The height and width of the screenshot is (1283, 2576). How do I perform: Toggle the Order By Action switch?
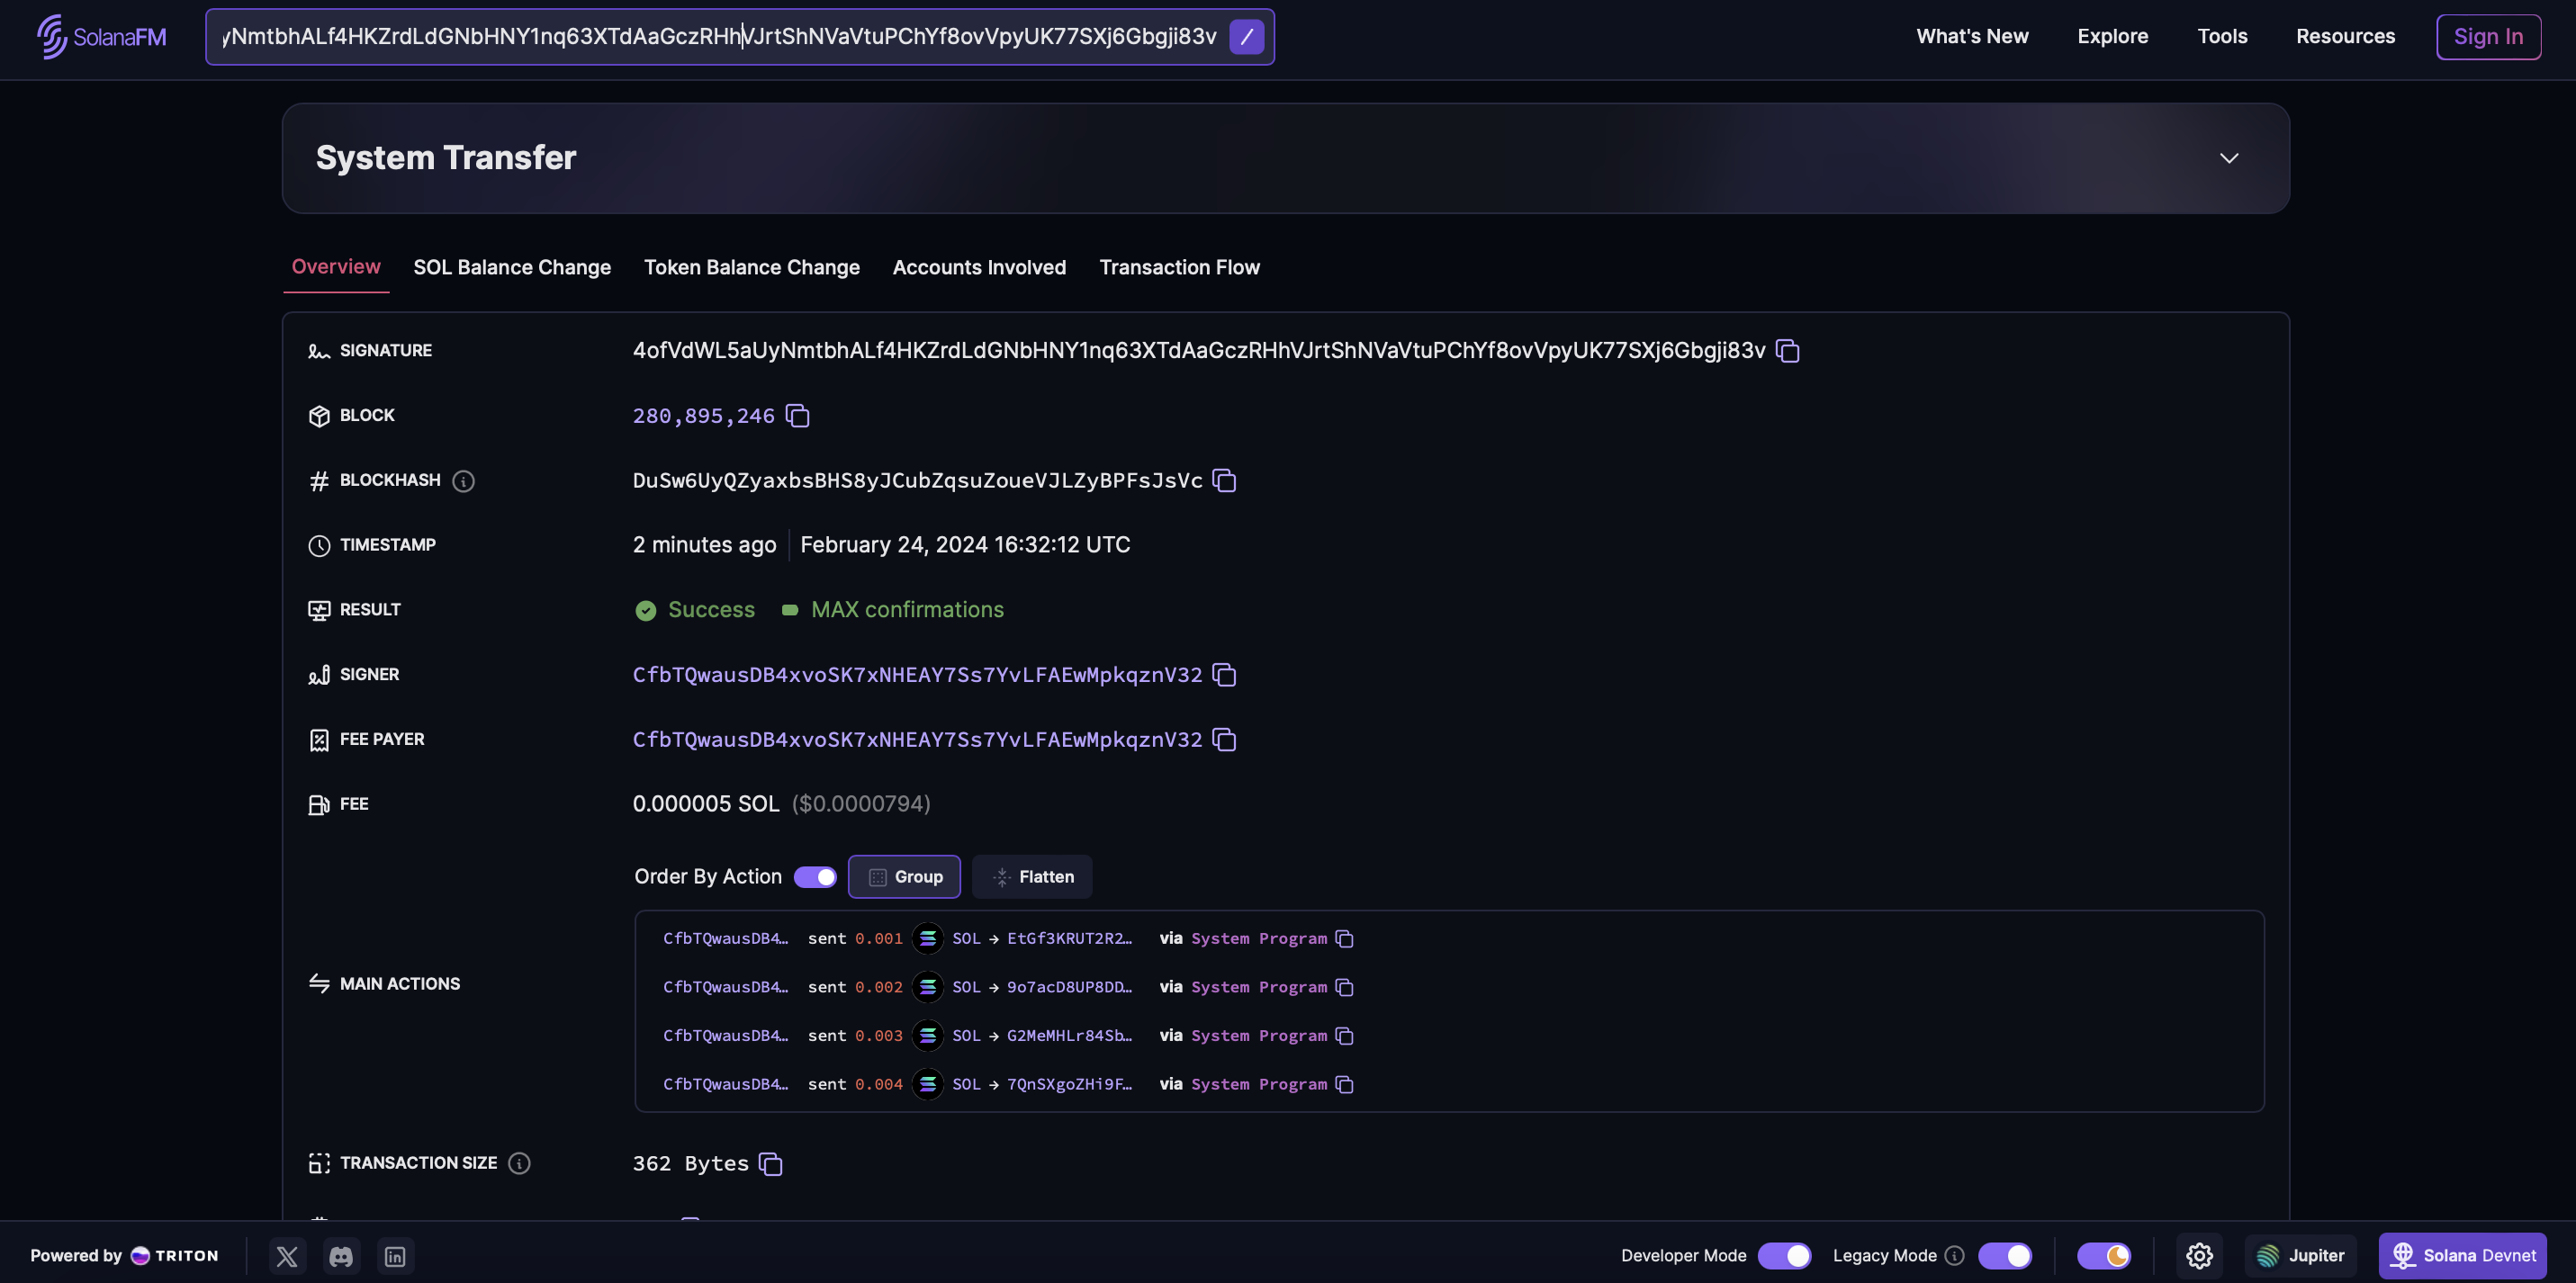815,875
